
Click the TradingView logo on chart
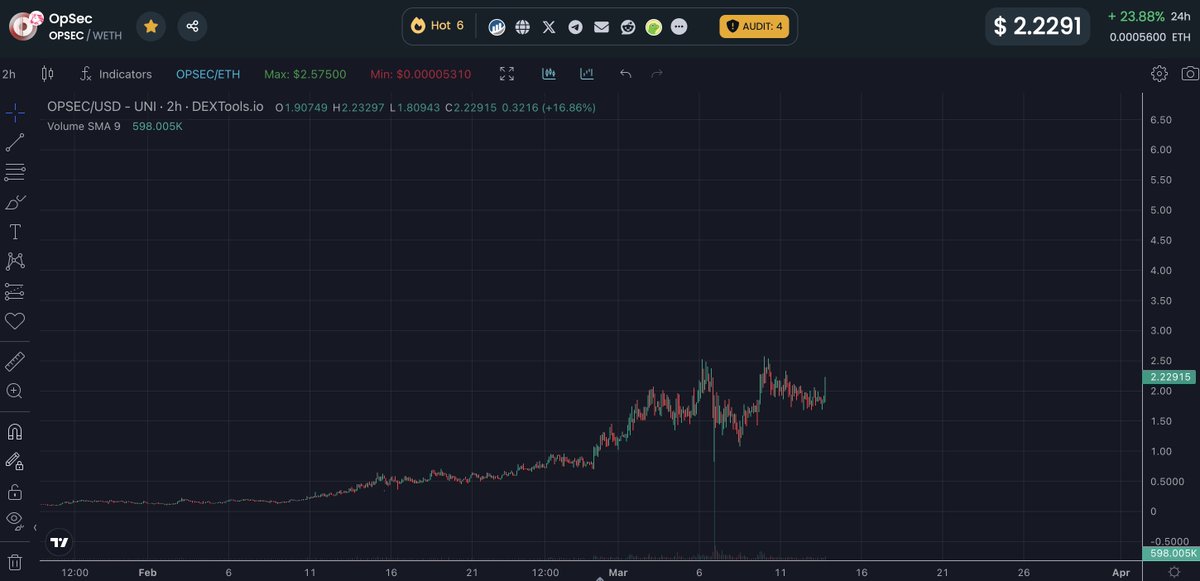[x=61, y=543]
